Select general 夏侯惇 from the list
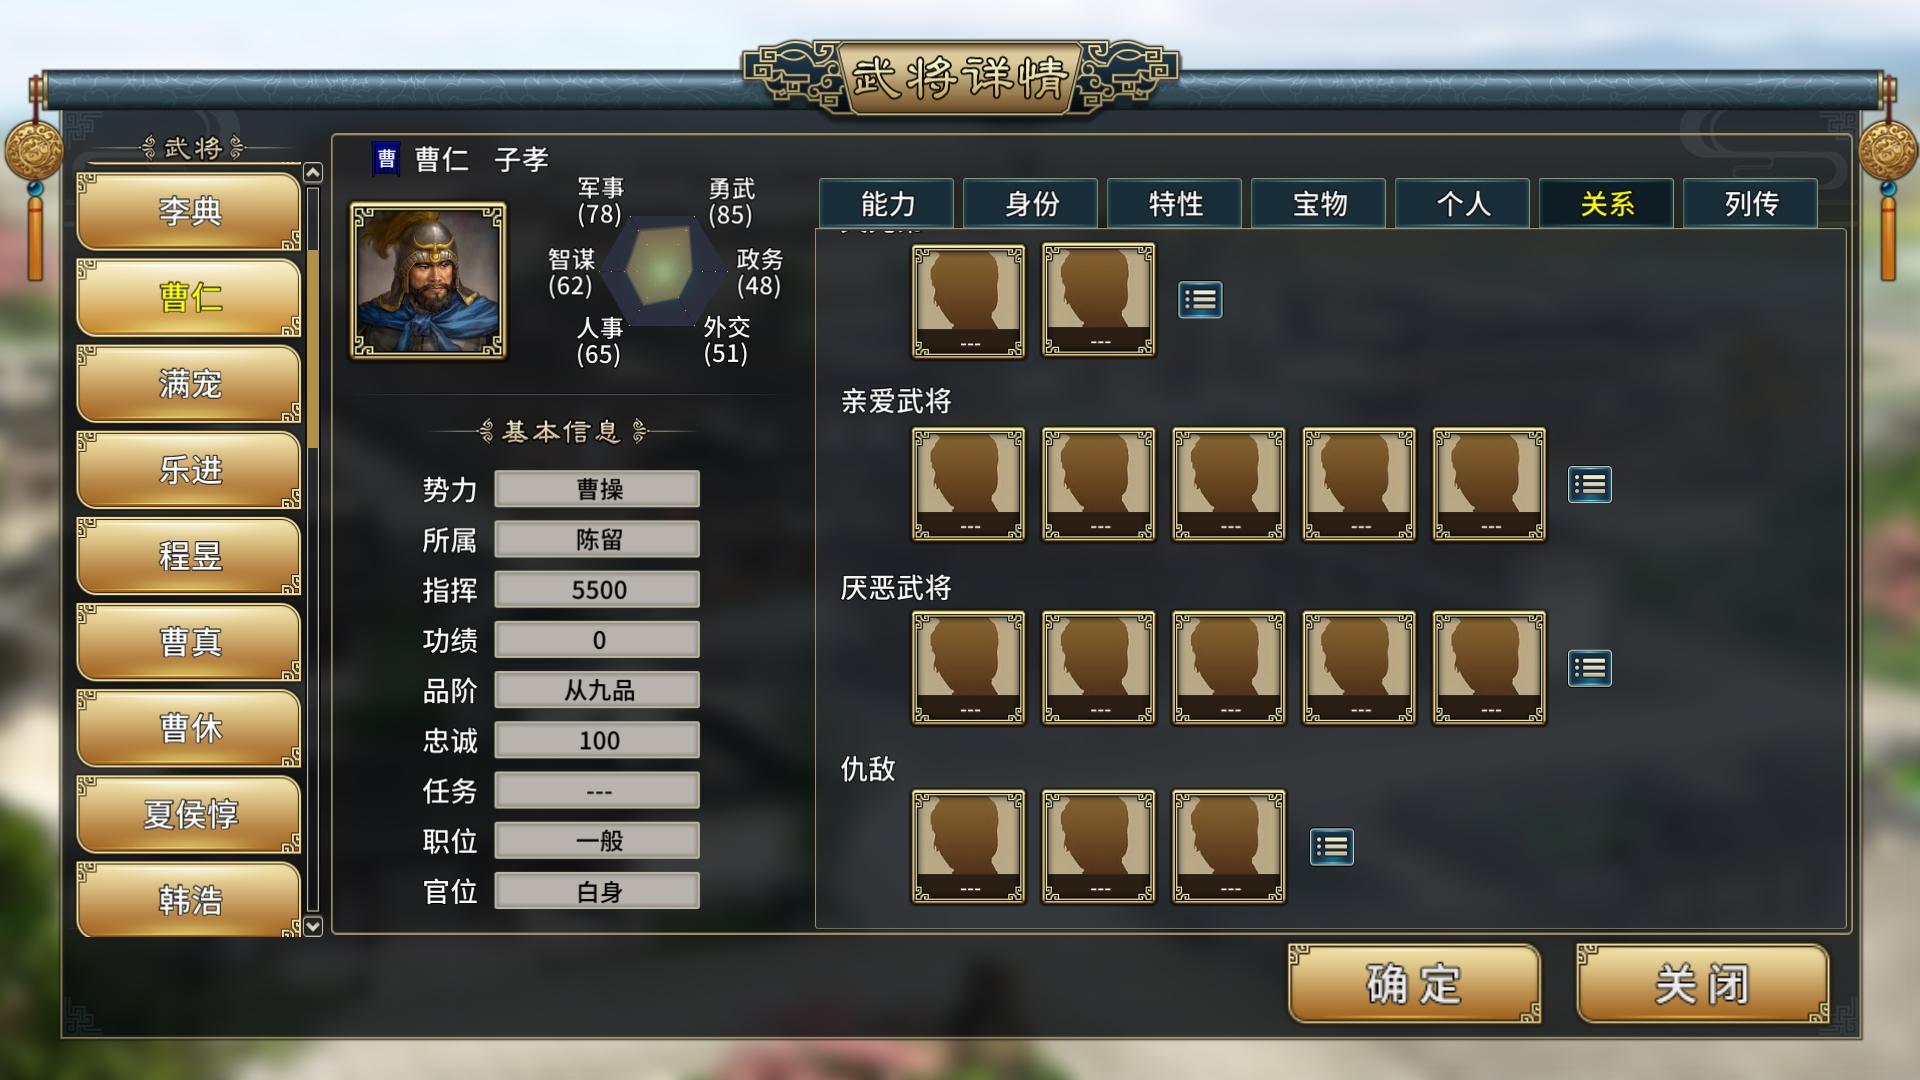This screenshot has width=1920, height=1080. click(x=189, y=814)
